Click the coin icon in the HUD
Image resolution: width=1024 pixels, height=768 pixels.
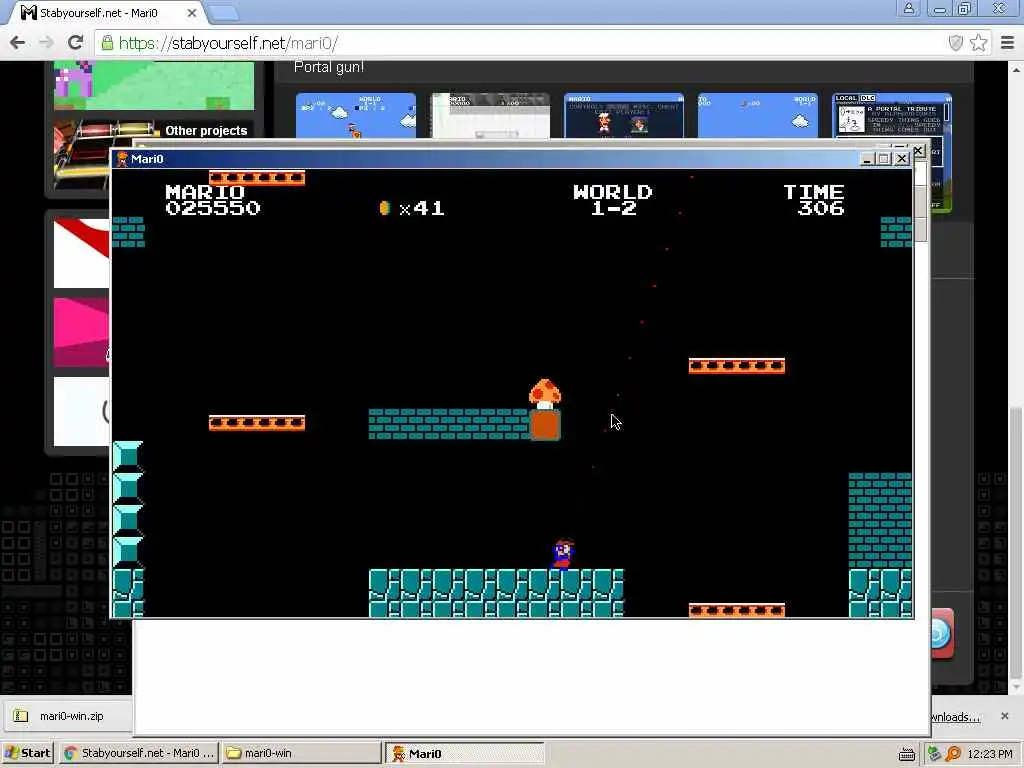coord(385,208)
